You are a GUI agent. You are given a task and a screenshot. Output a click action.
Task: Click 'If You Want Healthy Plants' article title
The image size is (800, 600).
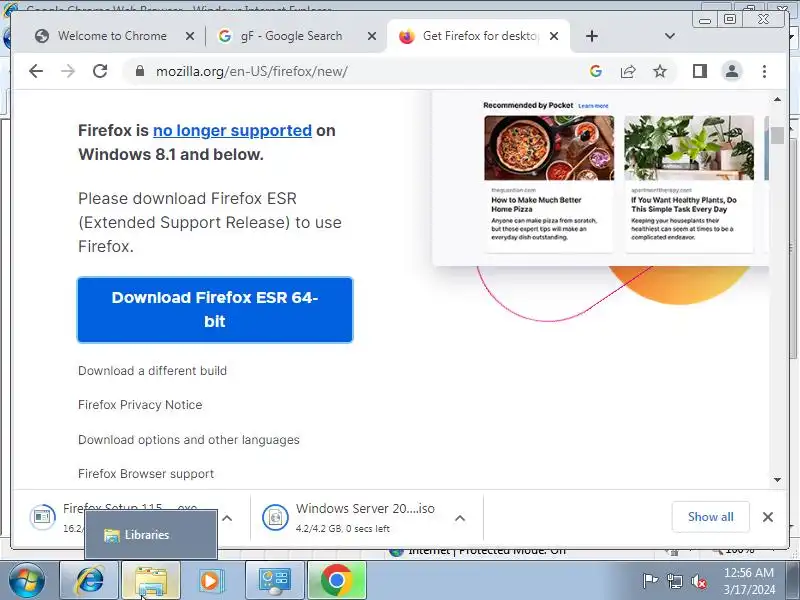[x=684, y=205]
